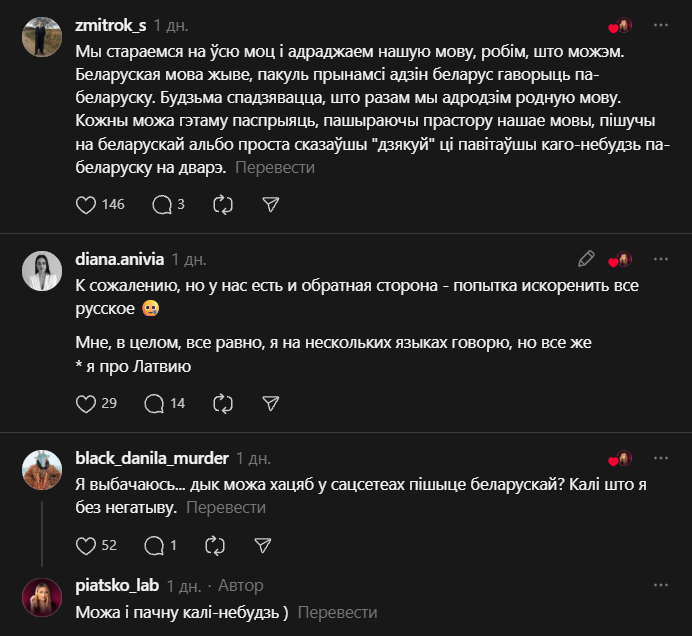Open more options for zmitrok_s comment

click(x=661, y=24)
